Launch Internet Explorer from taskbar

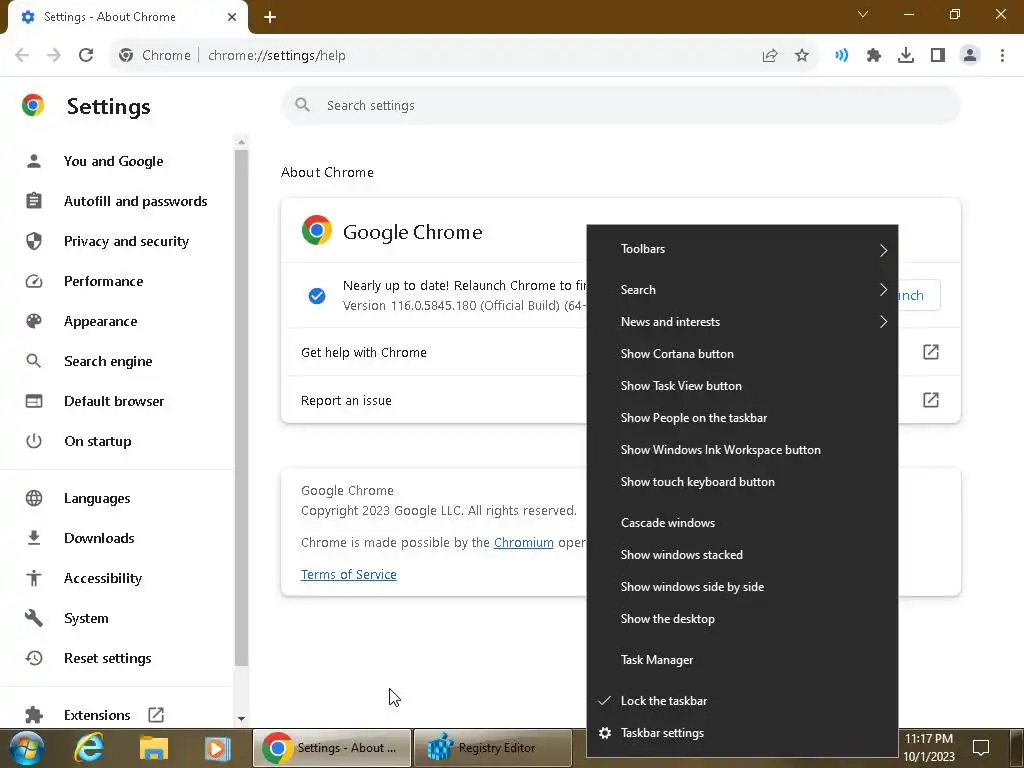[x=89, y=748]
